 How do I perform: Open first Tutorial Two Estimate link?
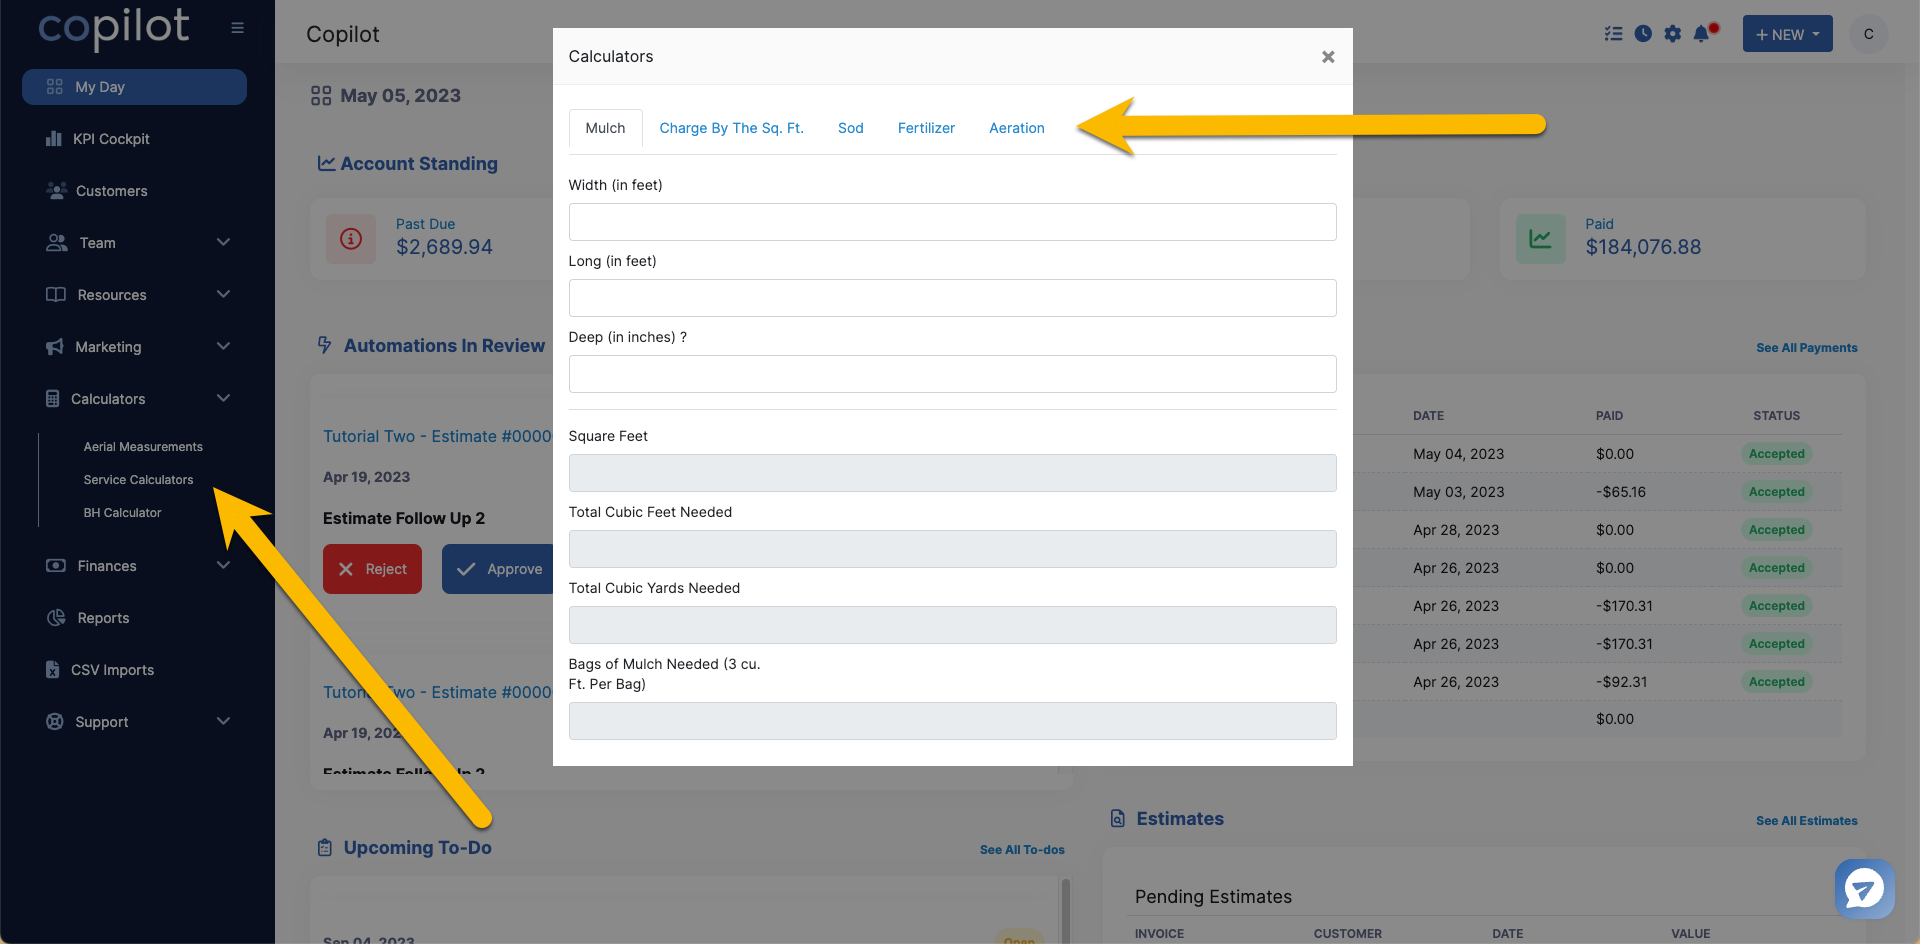tap(437, 436)
